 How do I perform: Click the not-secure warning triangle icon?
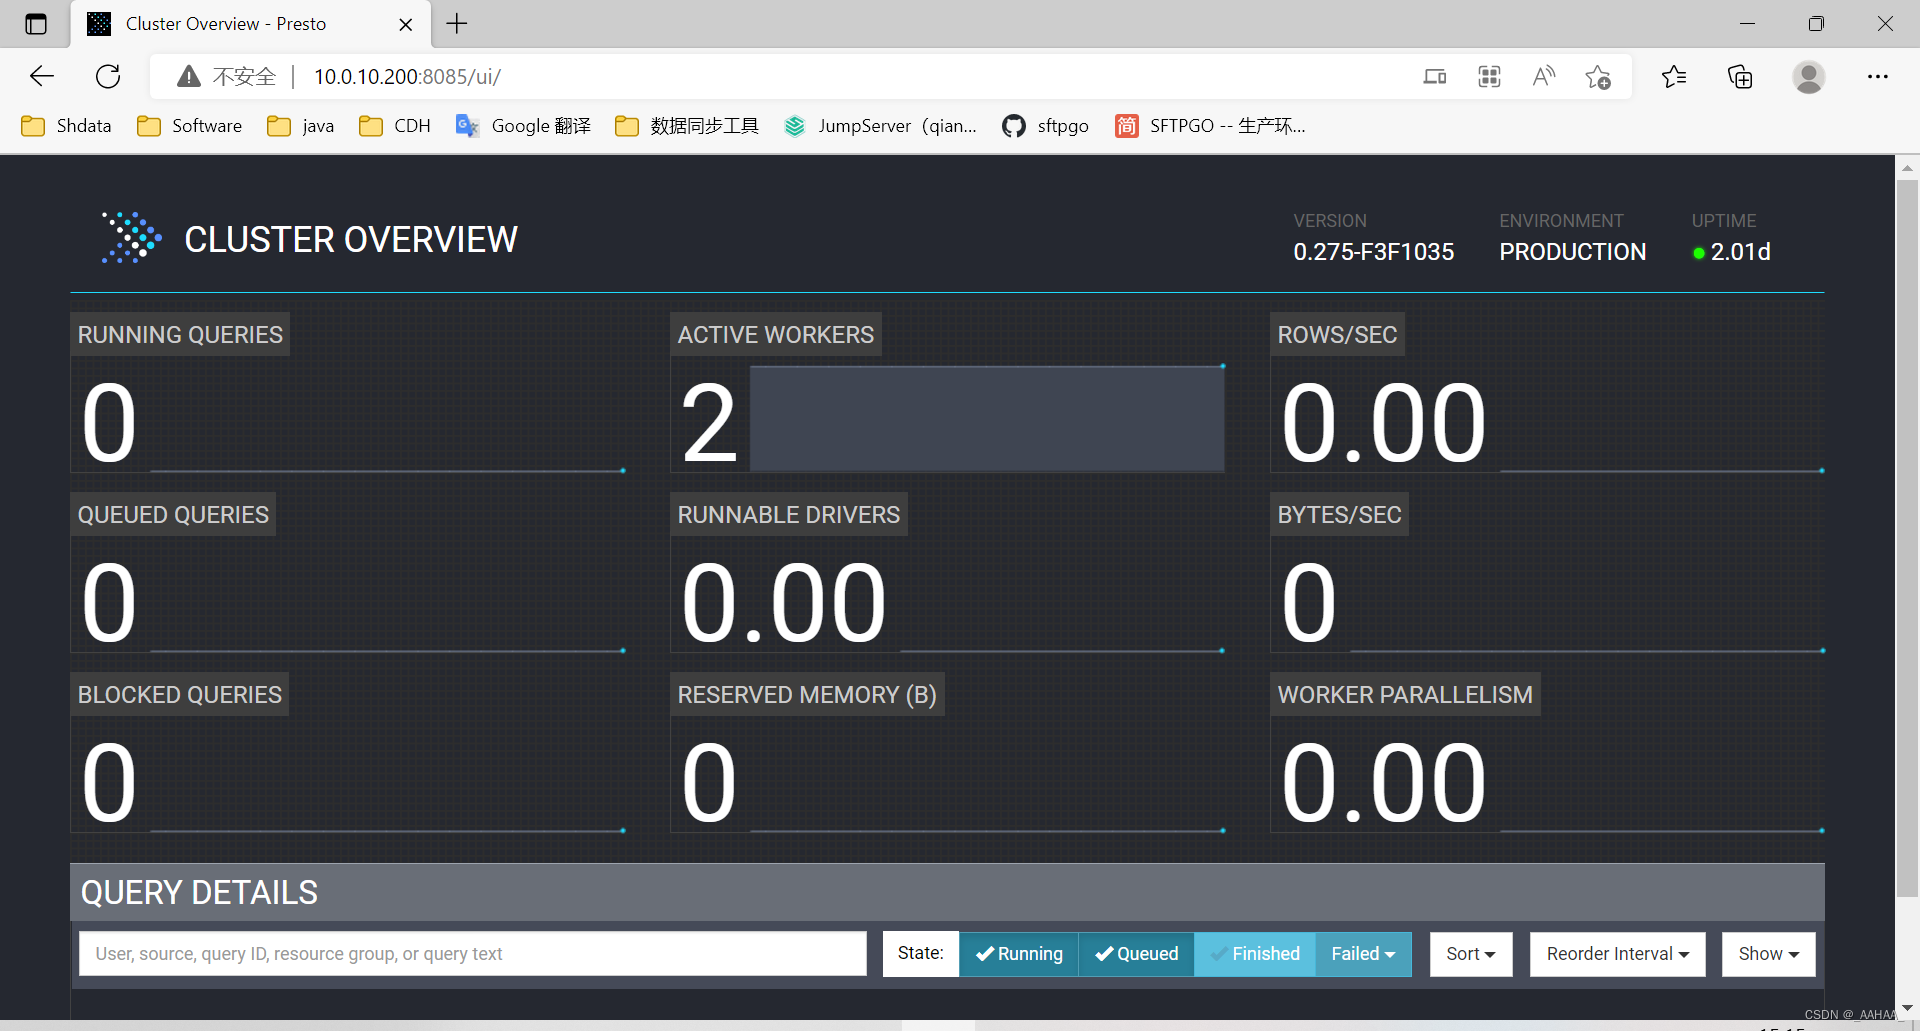point(189,76)
